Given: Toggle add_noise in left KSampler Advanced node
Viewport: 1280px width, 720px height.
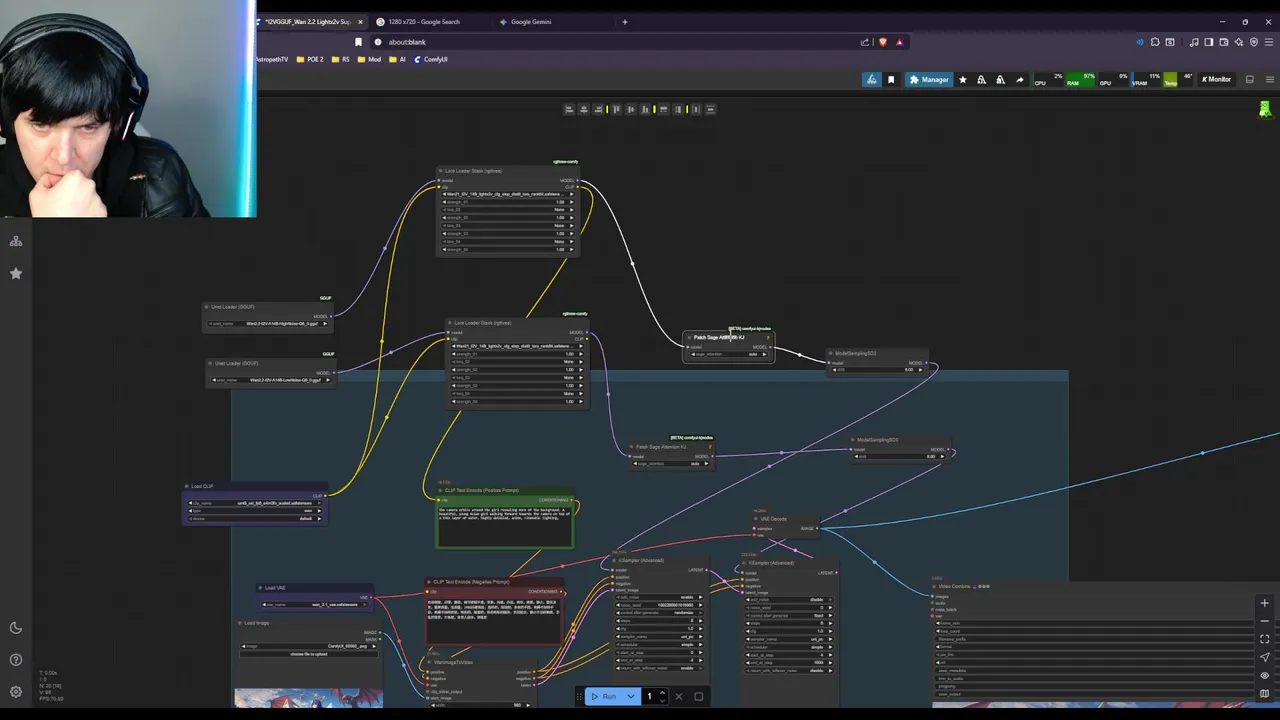Looking at the screenshot, I should [658, 598].
